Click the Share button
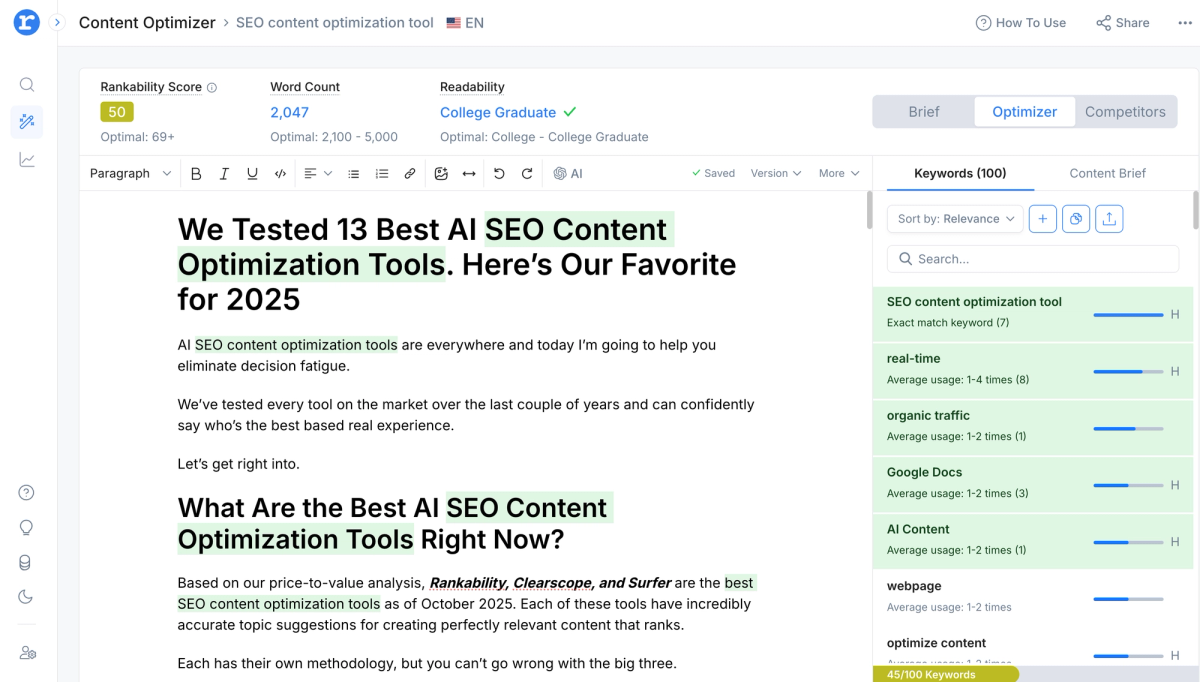Image resolution: width=1200 pixels, height=682 pixels. point(1122,22)
